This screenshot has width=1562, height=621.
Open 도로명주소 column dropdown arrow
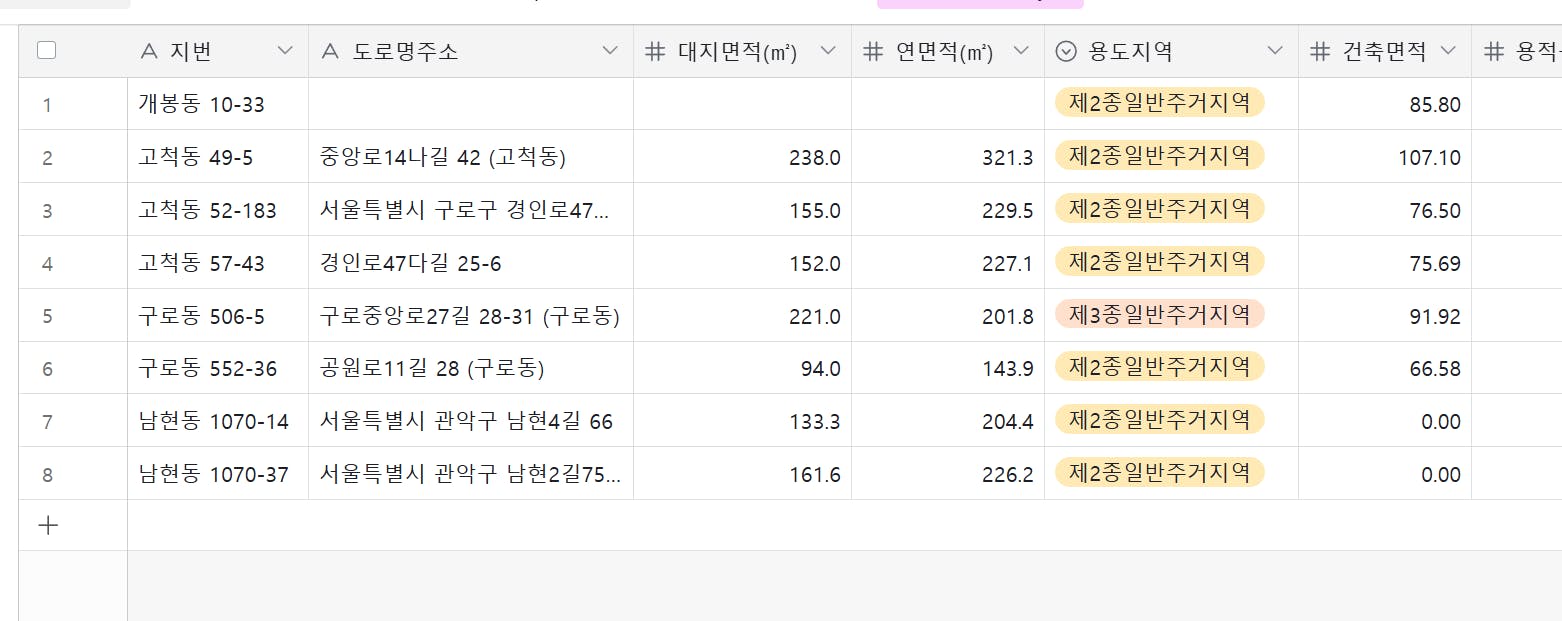610,52
